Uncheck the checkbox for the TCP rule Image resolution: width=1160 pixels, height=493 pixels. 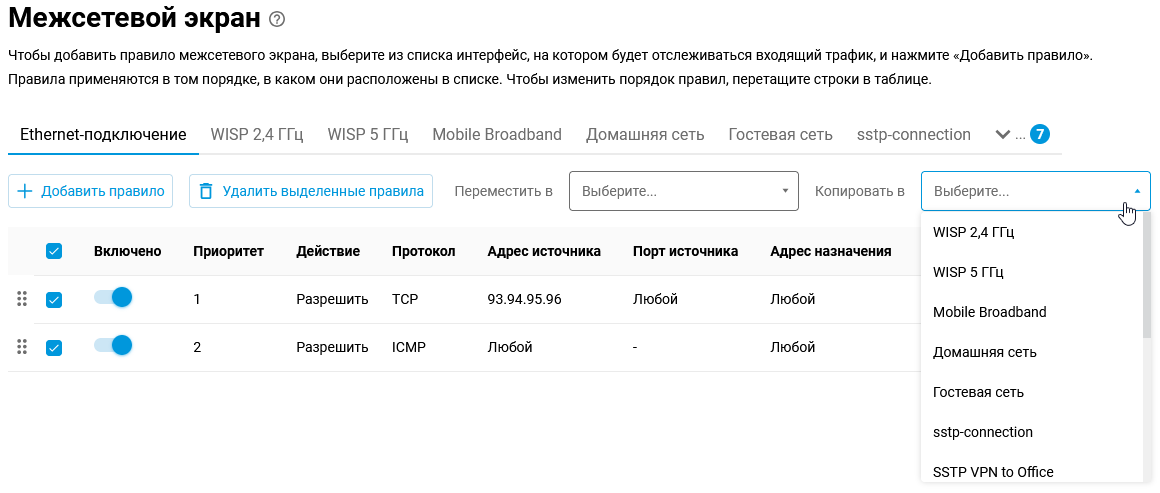(x=54, y=299)
